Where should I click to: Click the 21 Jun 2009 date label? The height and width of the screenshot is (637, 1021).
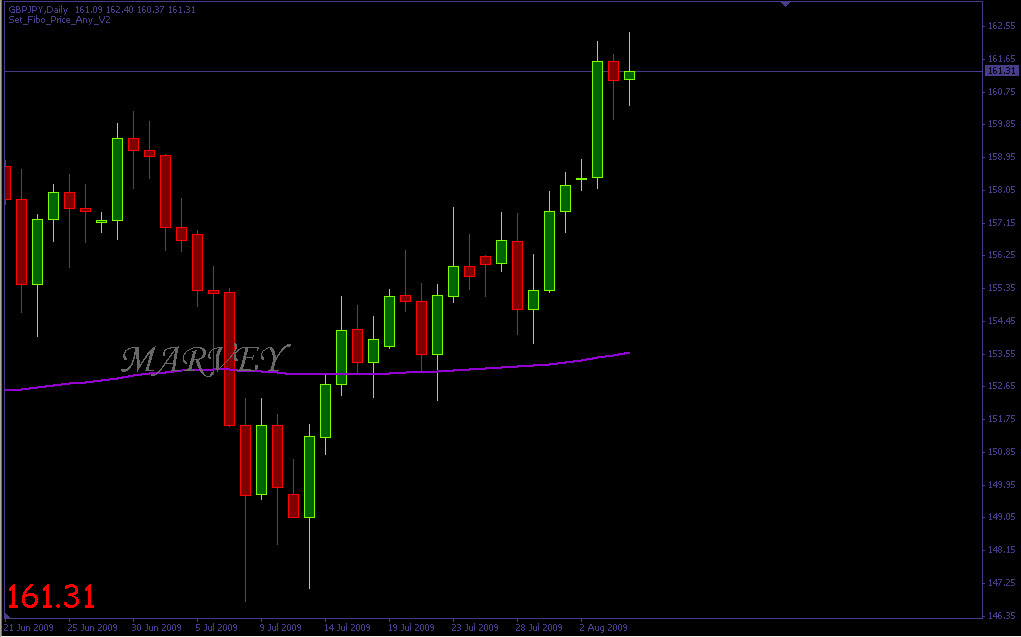point(29,628)
